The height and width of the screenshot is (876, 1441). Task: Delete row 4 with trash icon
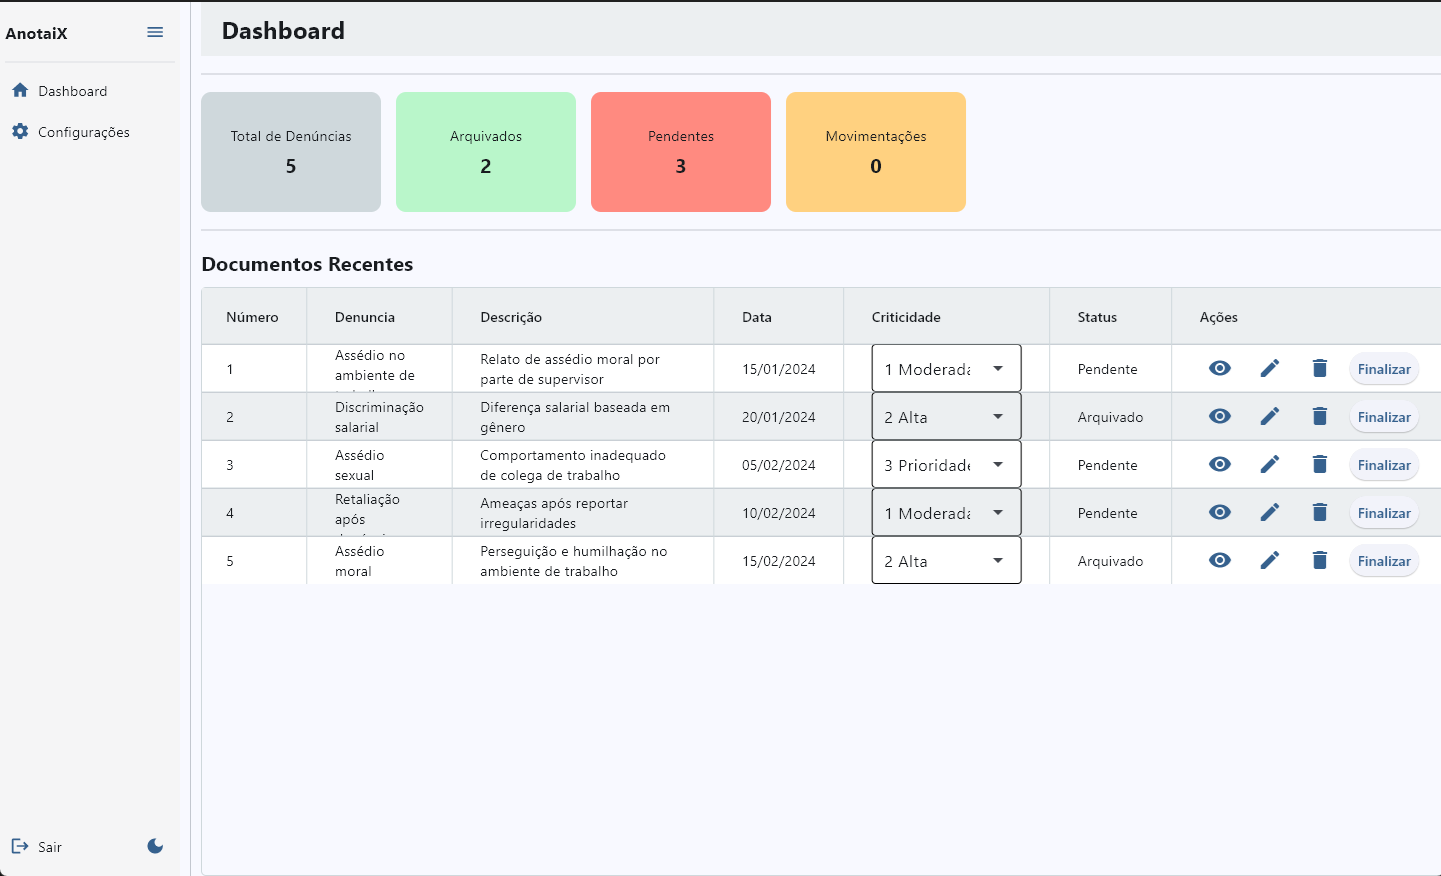pos(1320,512)
